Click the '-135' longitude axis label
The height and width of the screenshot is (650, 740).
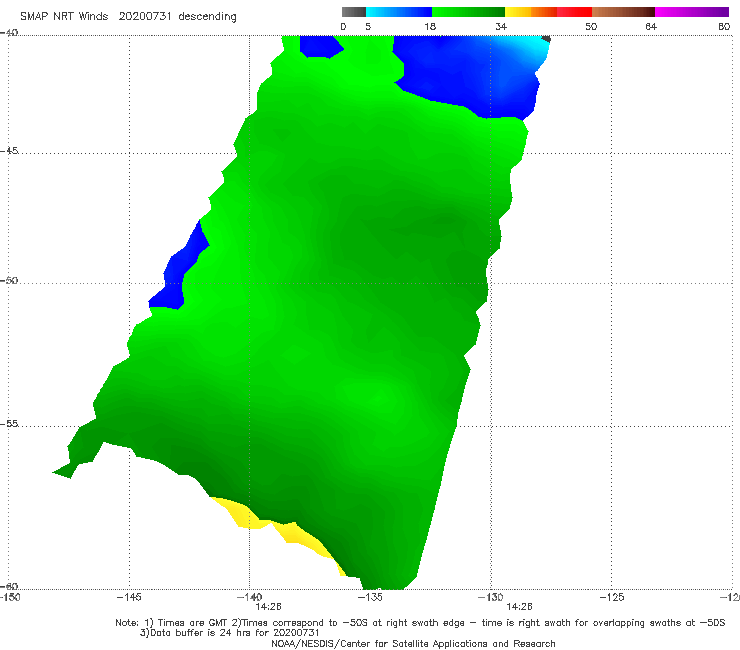(370, 597)
